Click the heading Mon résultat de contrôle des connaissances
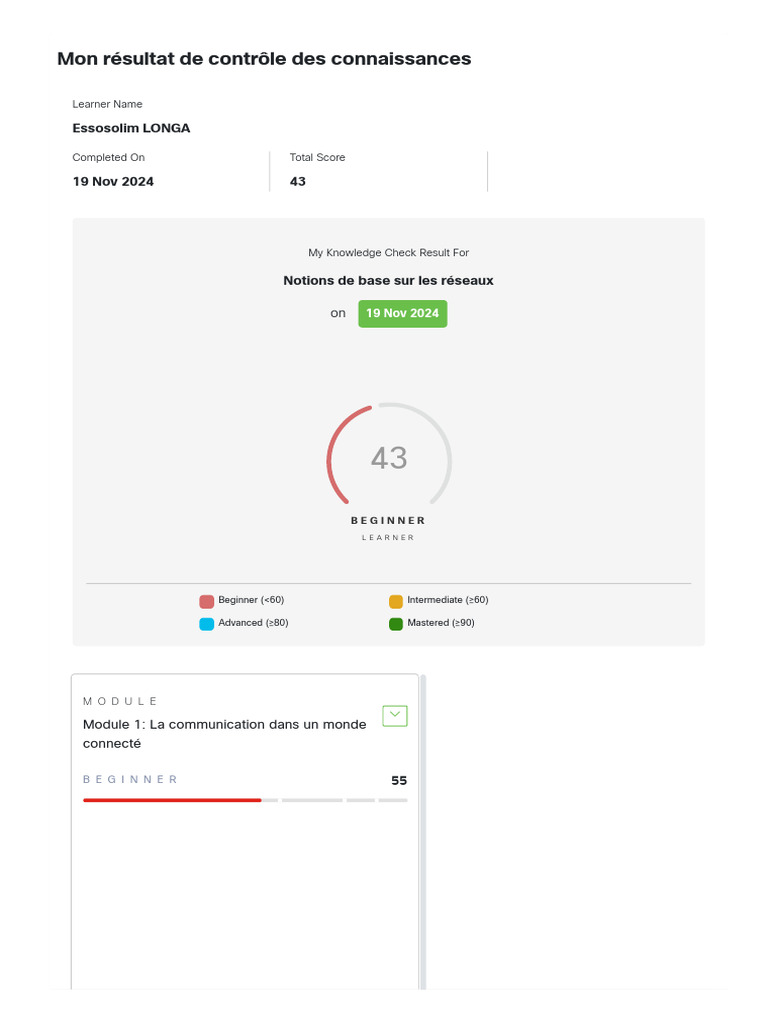The width and height of the screenshot is (768, 1024). pyautogui.click(x=264, y=59)
